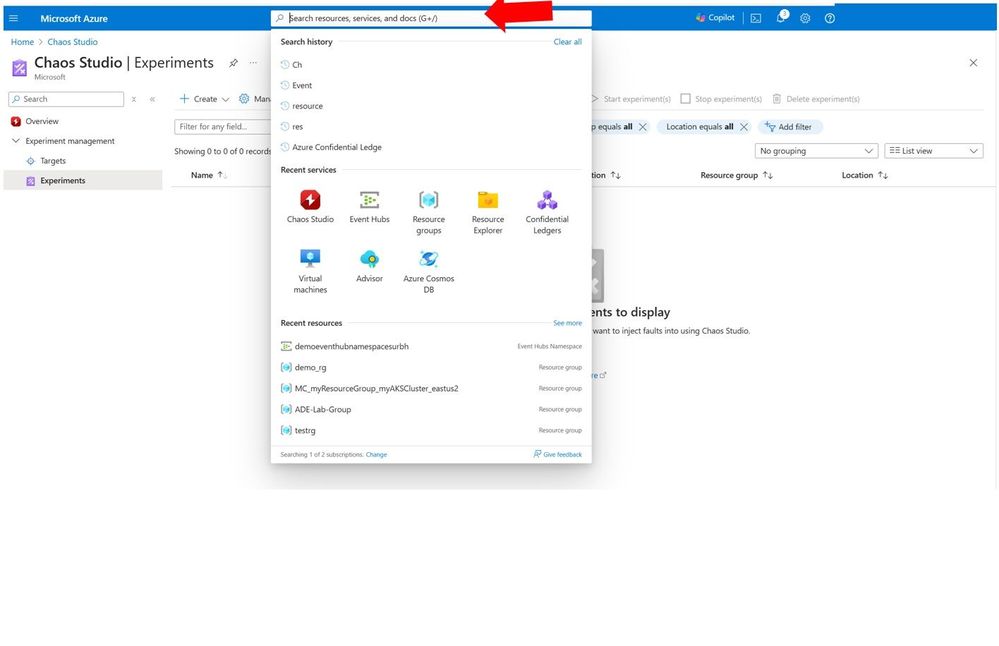Select Targets in the sidebar
The width and height of the screenshot is (999, 646).
coord(53,161)
